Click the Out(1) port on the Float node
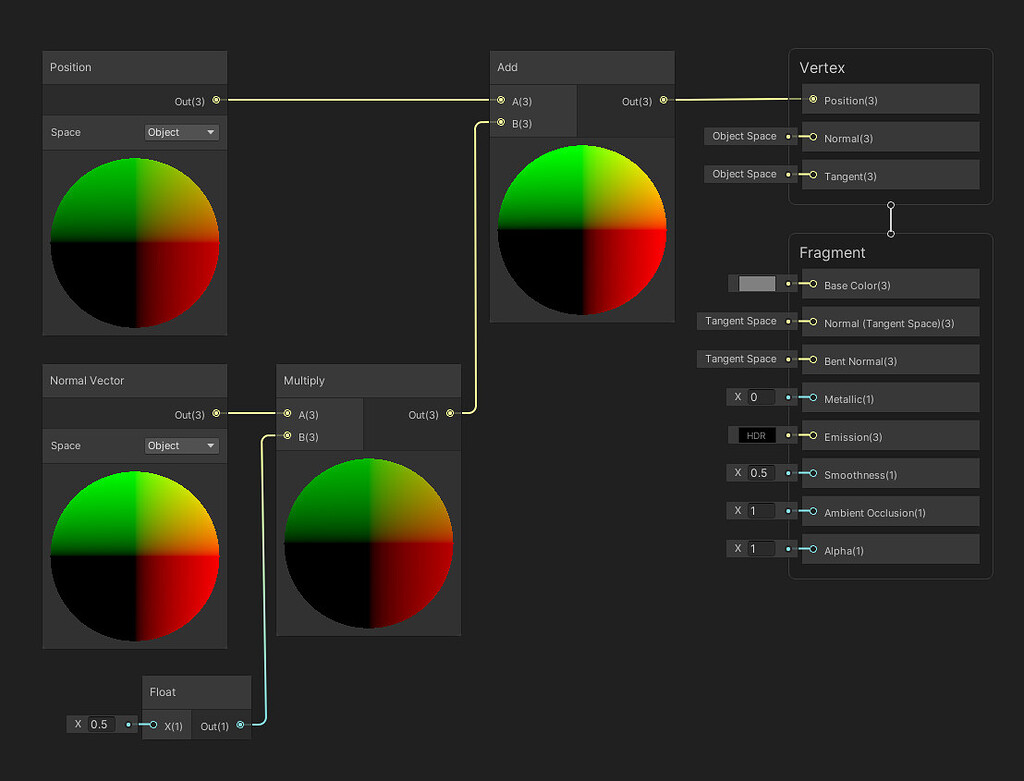Viewport: 1024px width, 781px height. 240,726
